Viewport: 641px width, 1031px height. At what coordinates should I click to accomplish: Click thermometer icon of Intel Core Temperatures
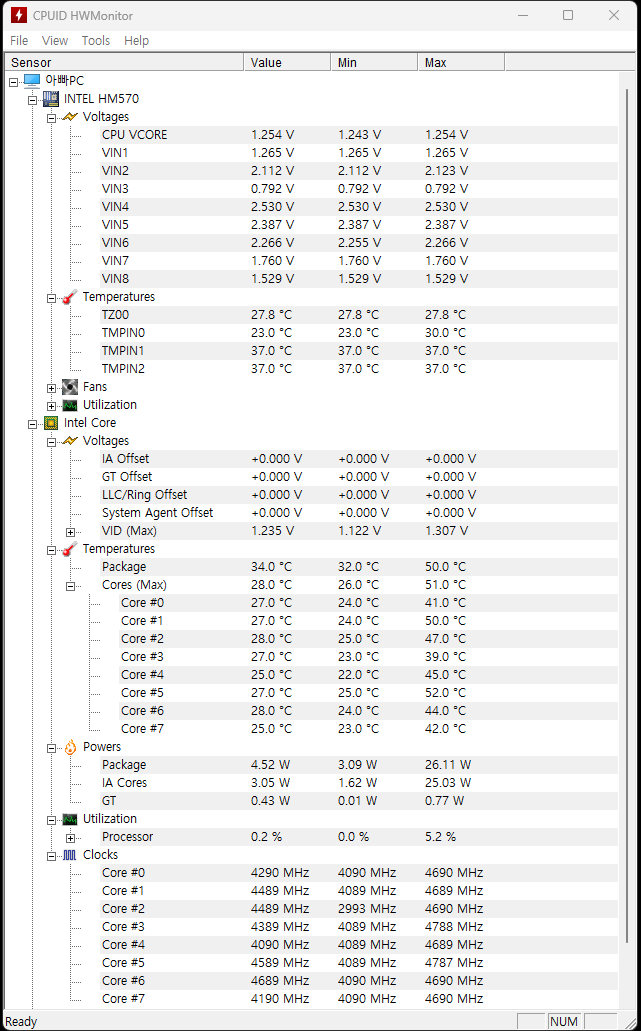(70, 549)
